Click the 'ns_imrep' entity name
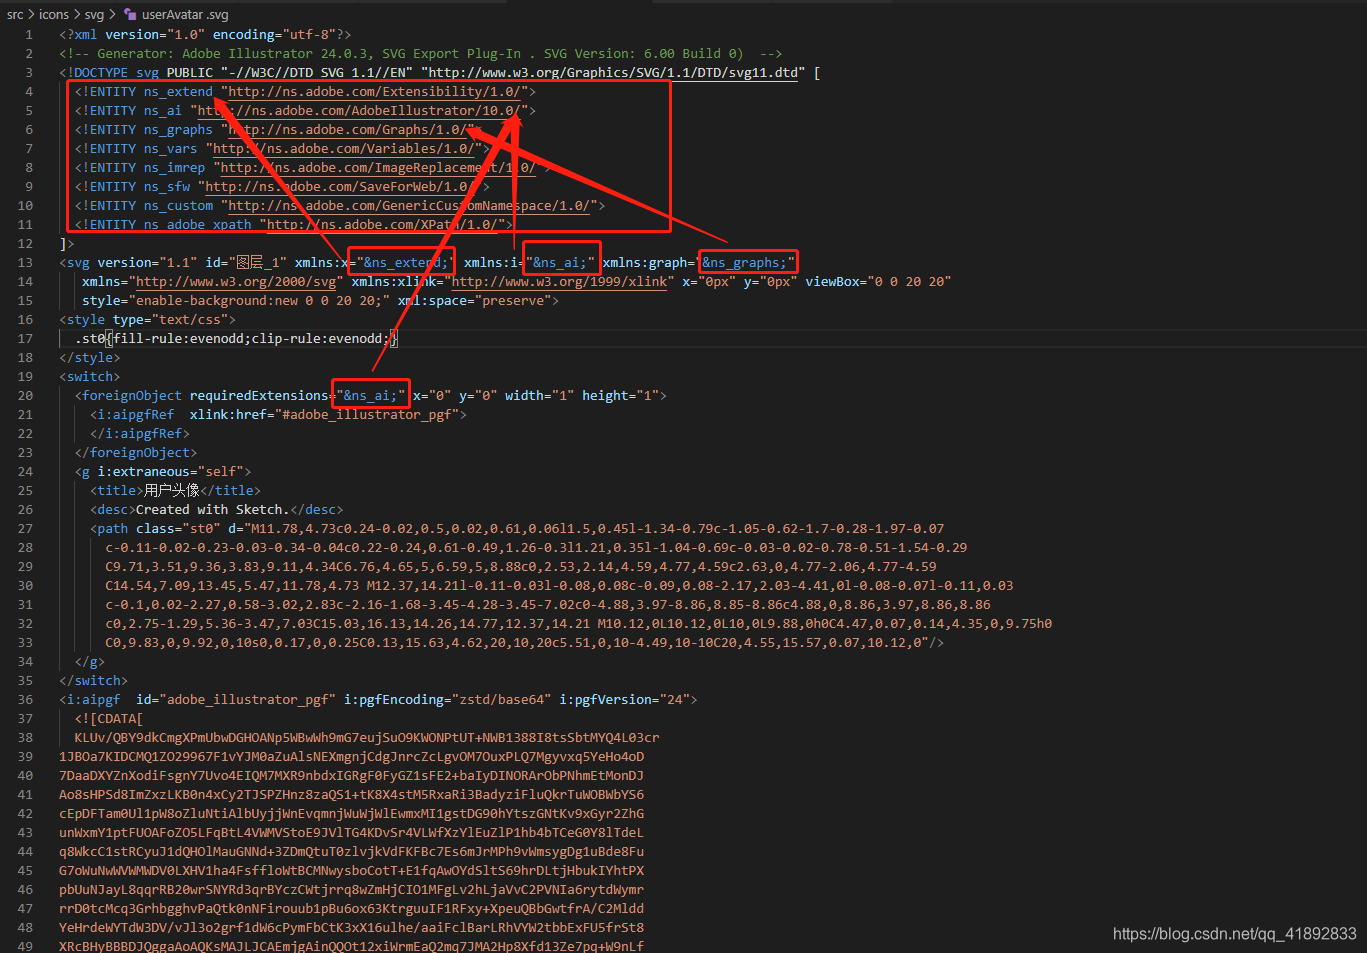The image size is (1367, 953). click(x=174, y=168)
